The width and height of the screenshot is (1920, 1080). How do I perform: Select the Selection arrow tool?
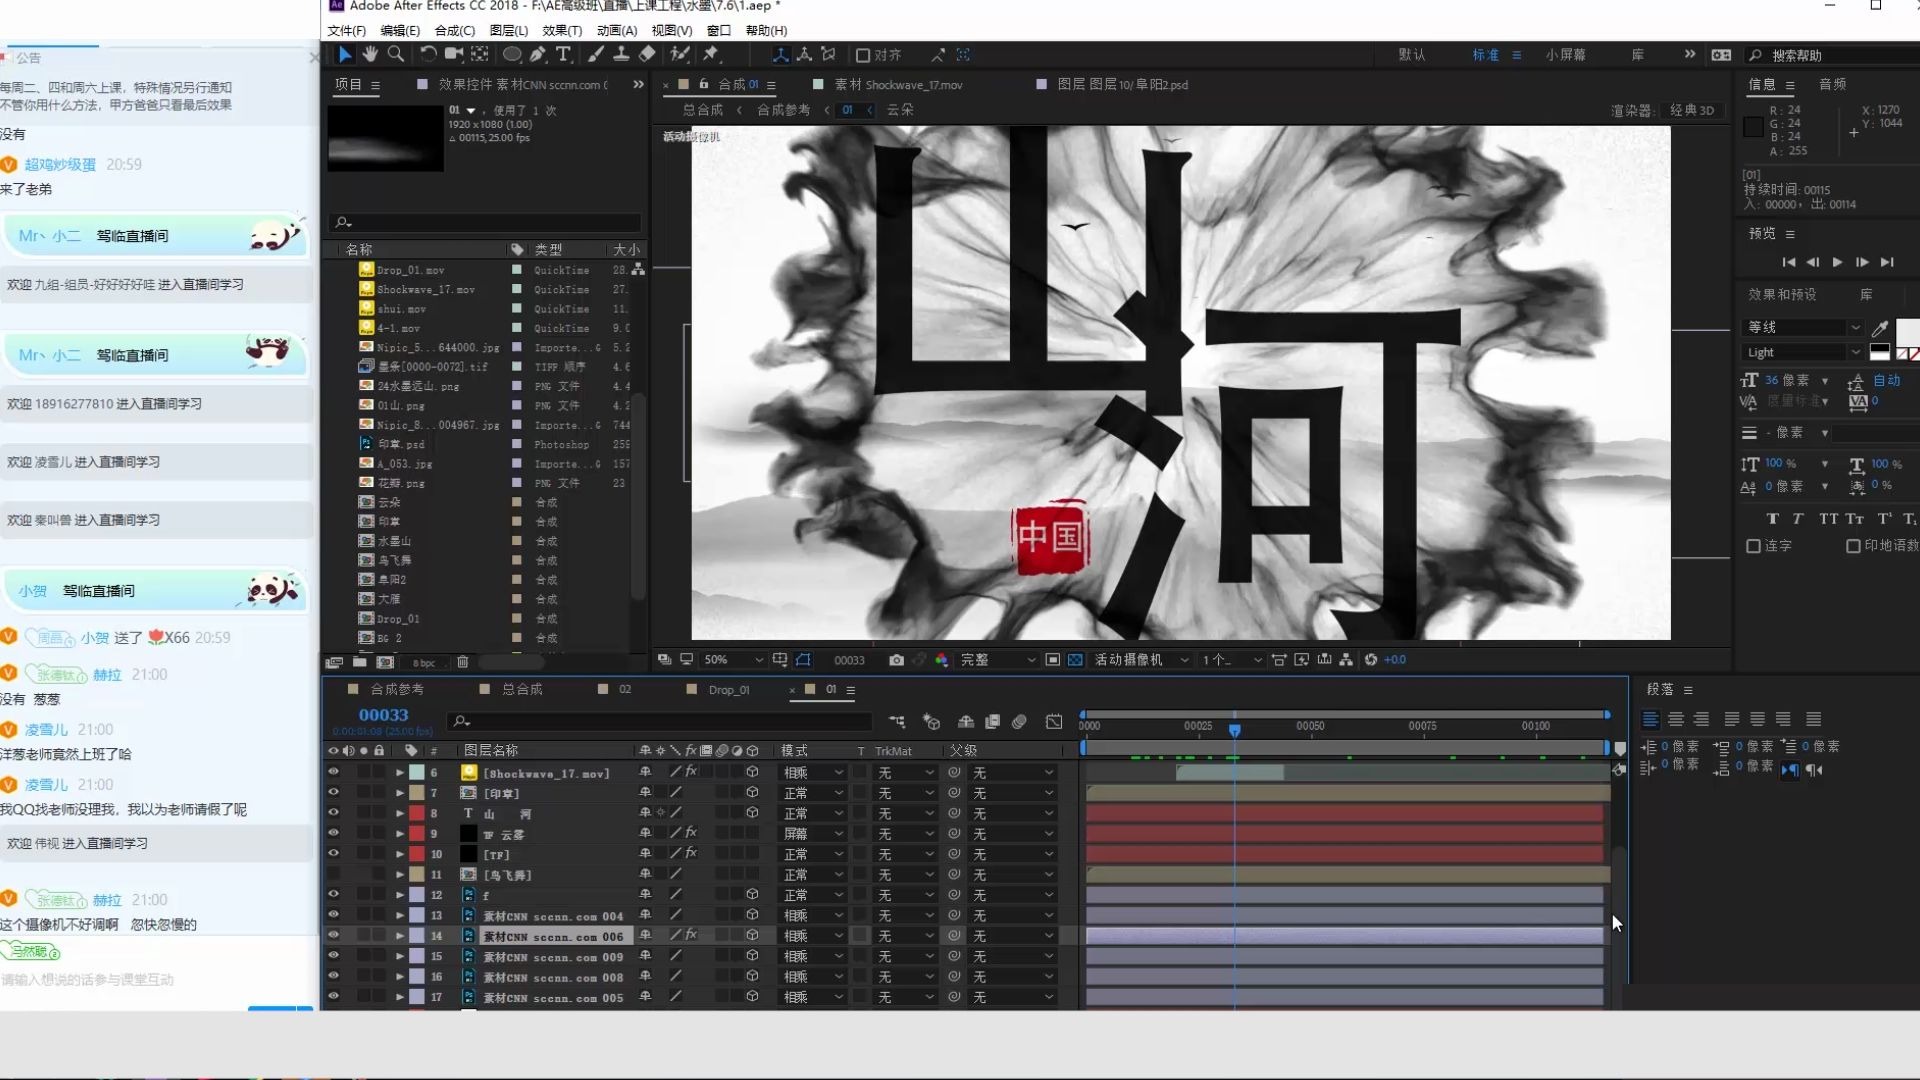click(x=345, y=54)
